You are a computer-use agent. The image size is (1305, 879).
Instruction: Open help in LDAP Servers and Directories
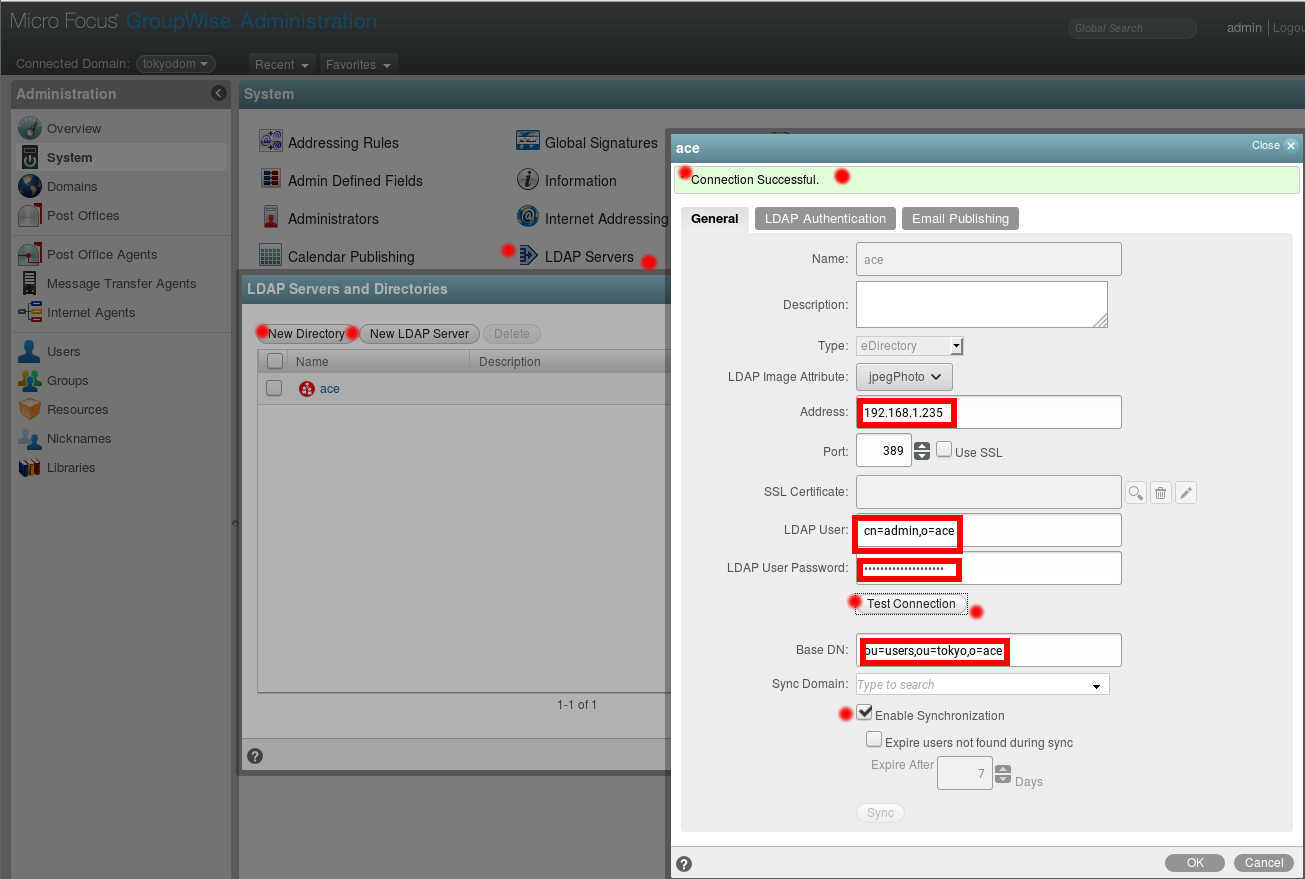255,756
